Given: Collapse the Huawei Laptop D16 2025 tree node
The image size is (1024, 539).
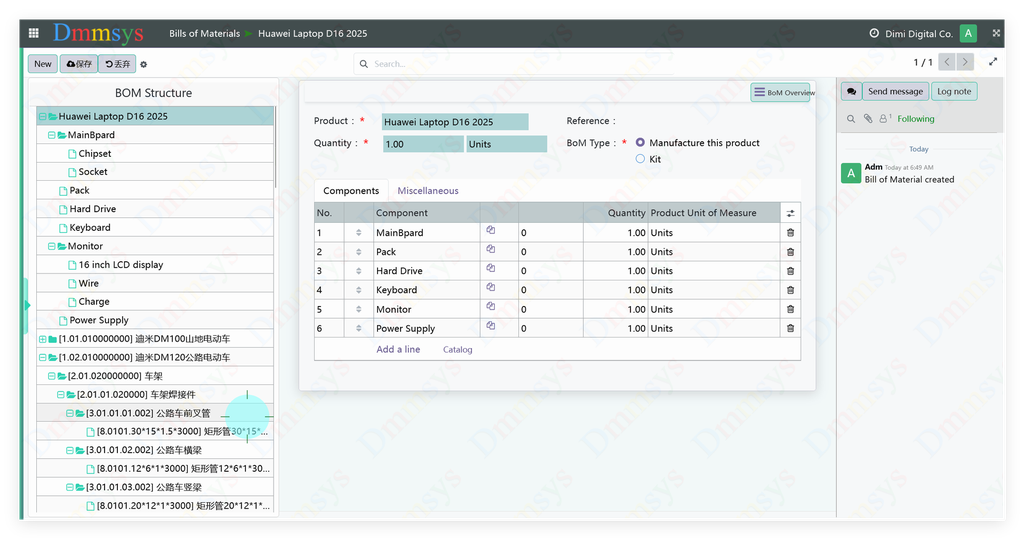Looking at the screenshot, I should coord(42,116).
